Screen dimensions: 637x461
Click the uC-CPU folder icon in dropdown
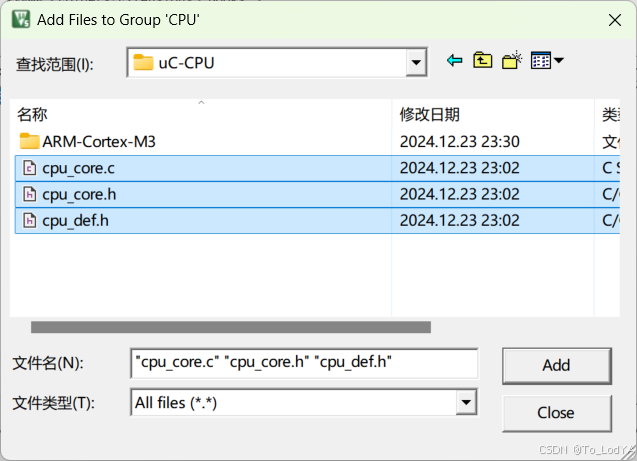(143, 63)
